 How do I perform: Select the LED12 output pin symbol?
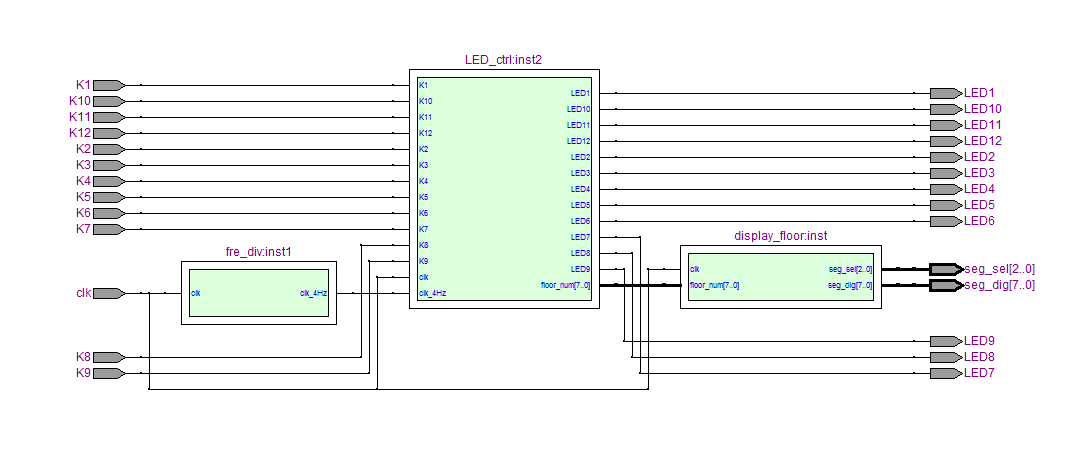point(946,141)
